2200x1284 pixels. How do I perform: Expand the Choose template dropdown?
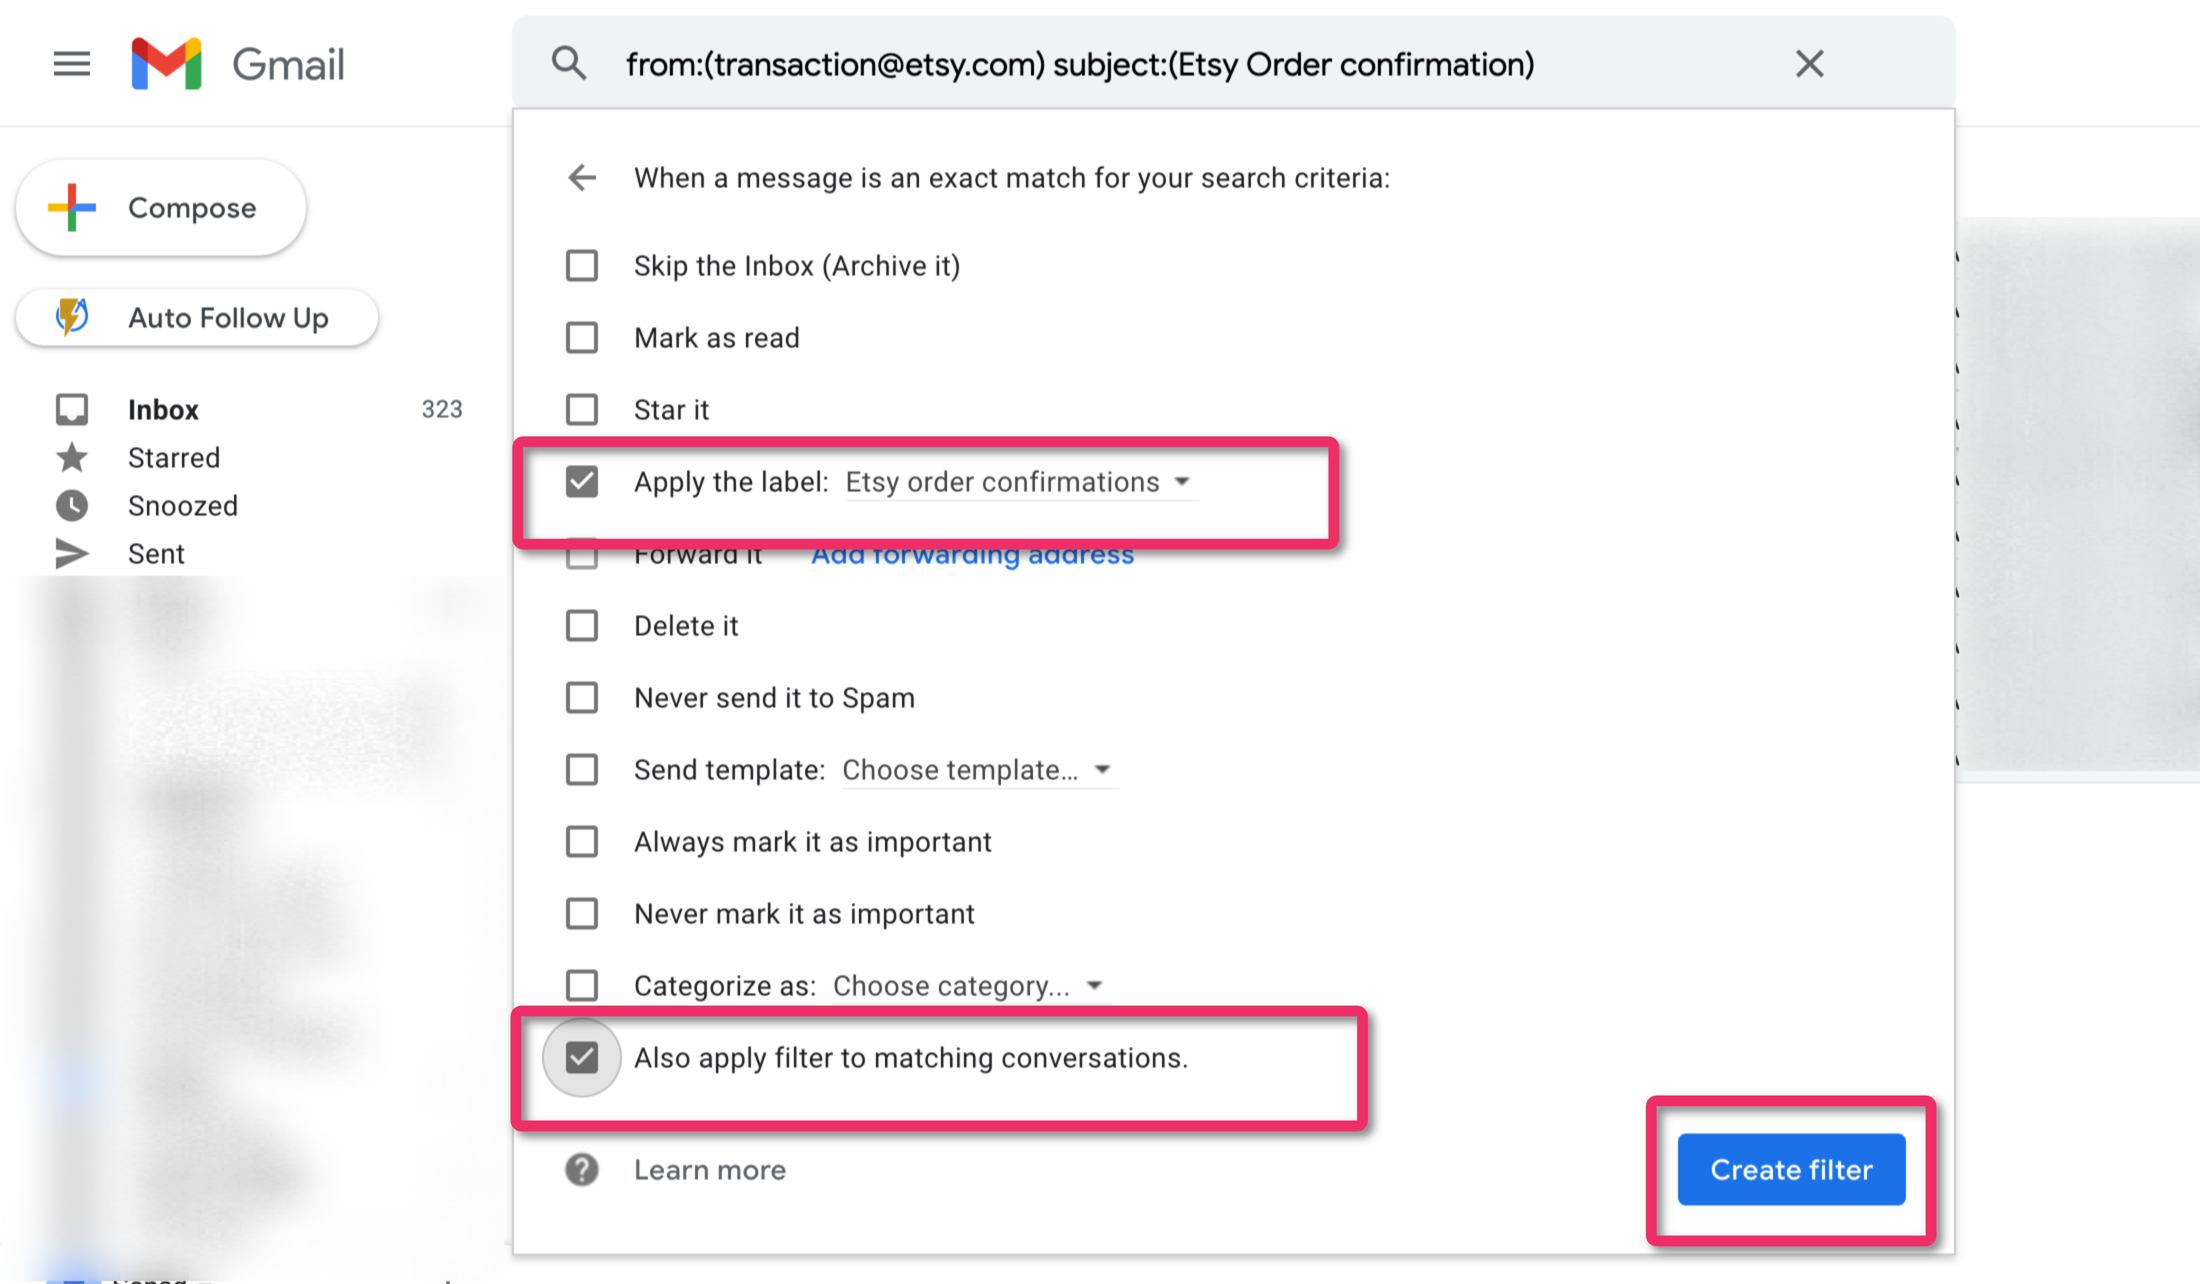pos(979,770)
